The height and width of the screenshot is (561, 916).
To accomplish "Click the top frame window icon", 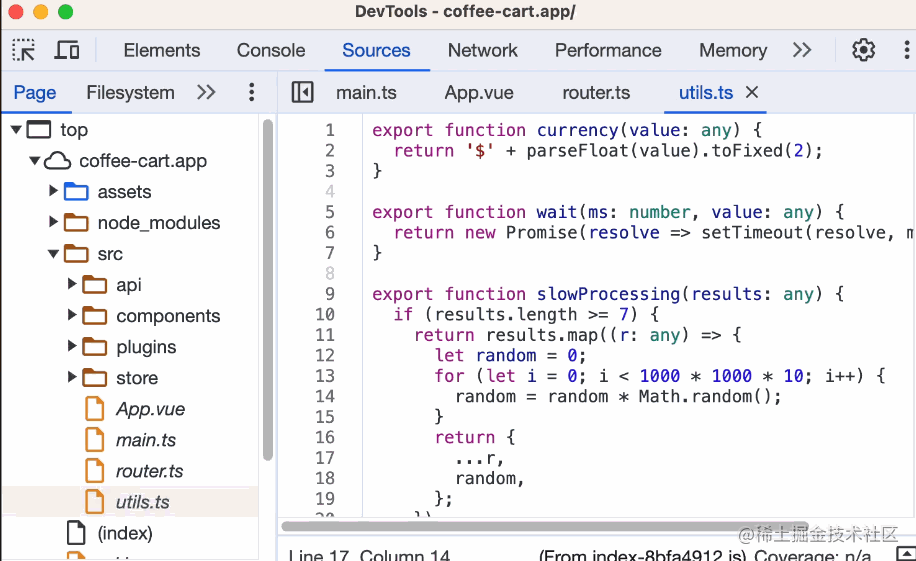I will click(x=39, y=129).
